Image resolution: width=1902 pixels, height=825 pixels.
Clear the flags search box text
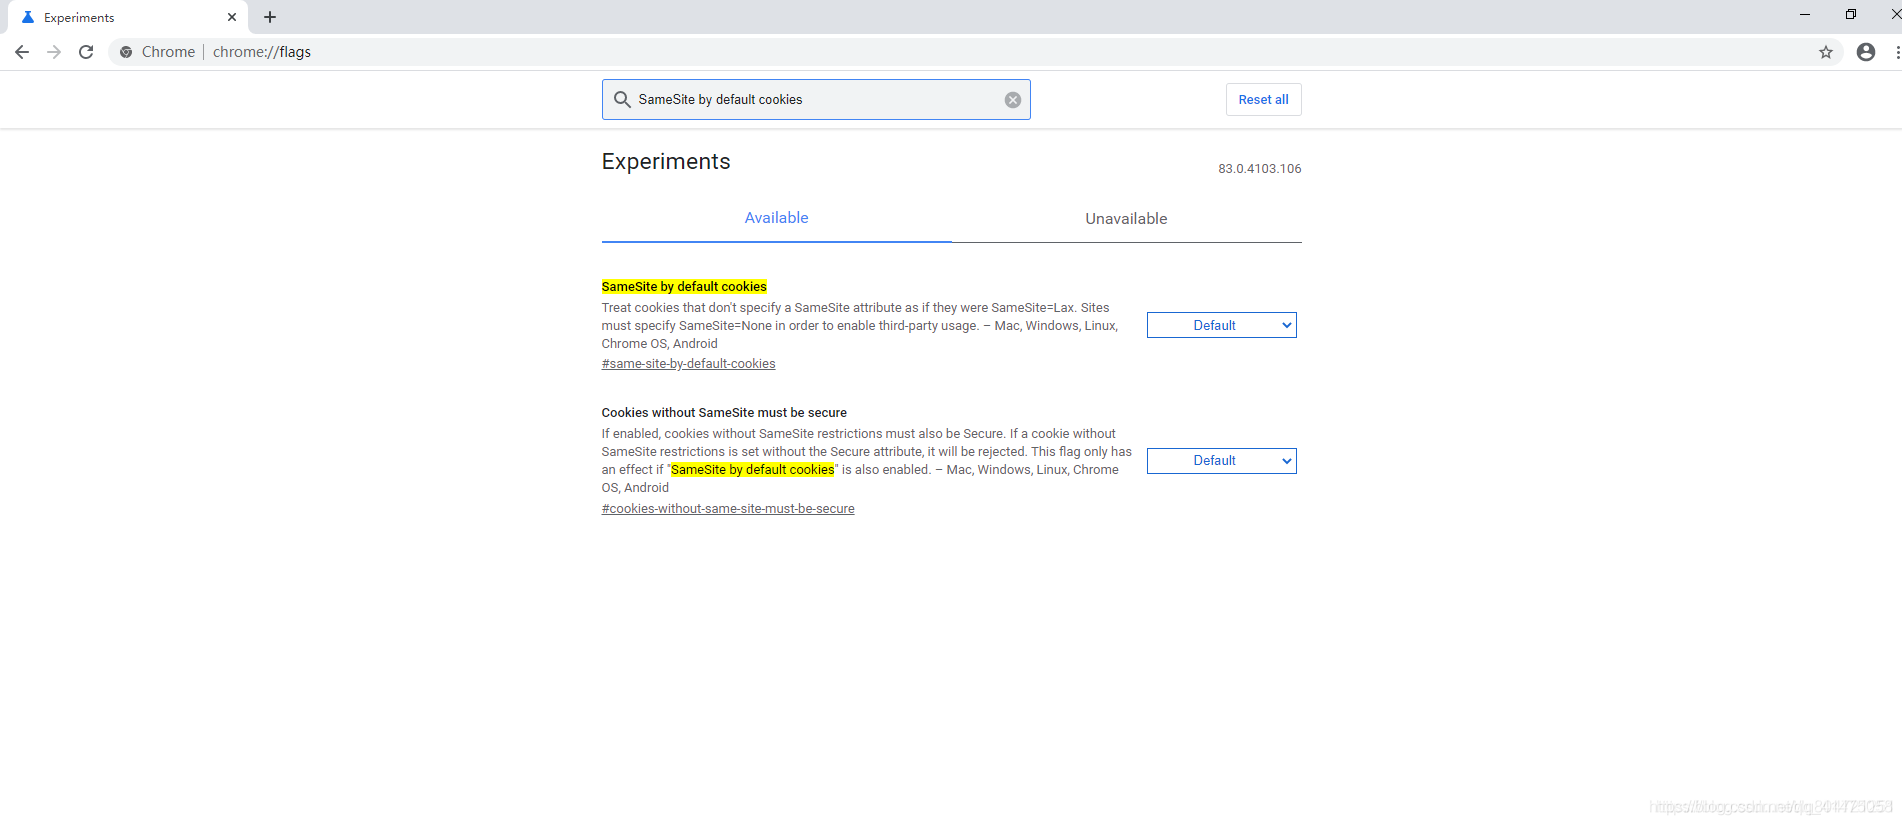coord(1013,100)
